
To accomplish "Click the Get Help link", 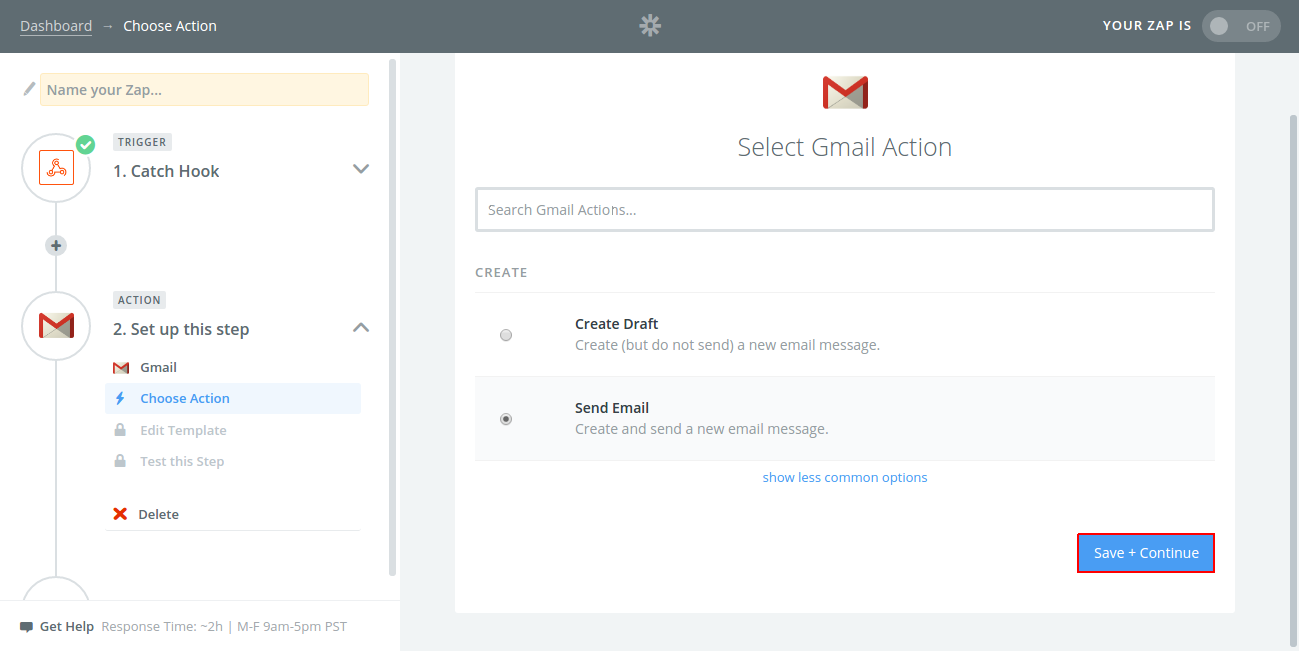I will (67, 627).
